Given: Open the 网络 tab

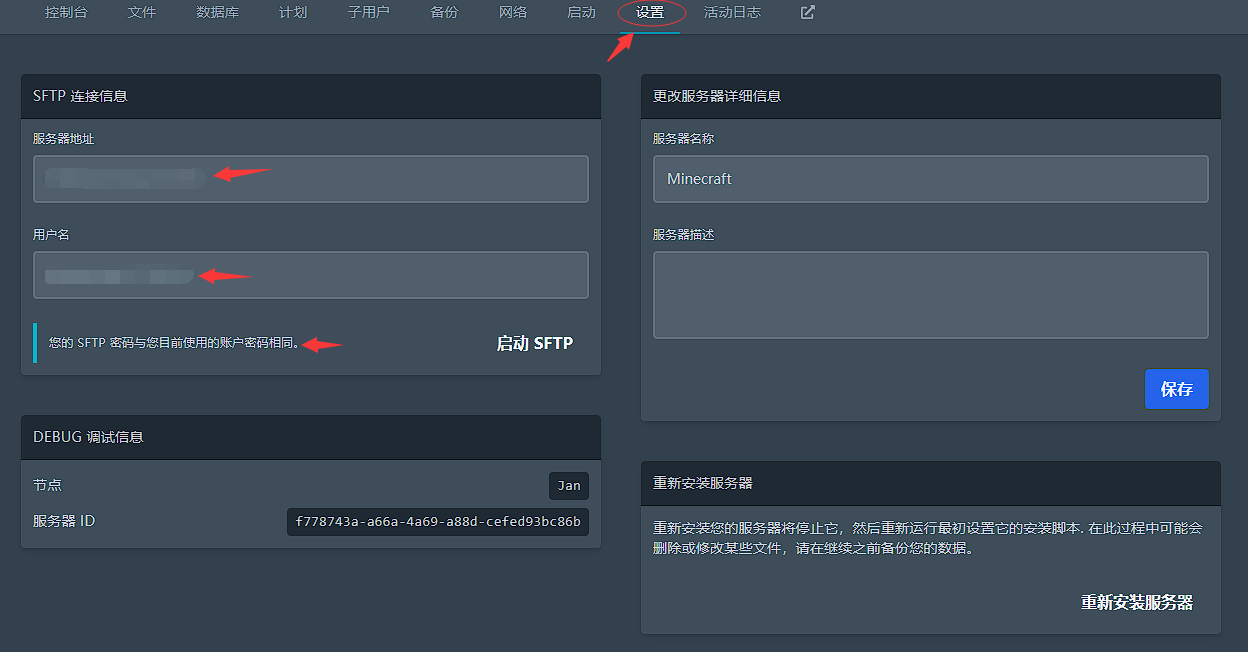Looking at the screenshot, I should (513, 13).
